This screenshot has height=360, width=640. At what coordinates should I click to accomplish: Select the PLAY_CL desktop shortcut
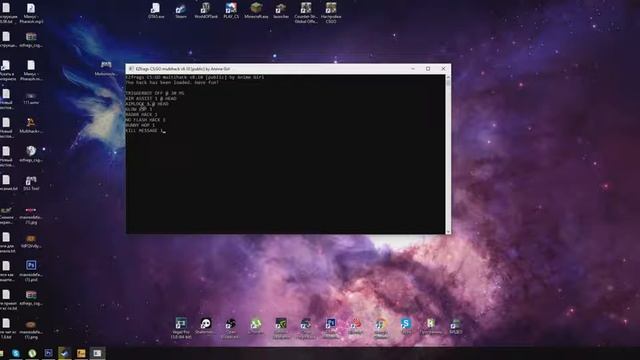coord(231,11)
